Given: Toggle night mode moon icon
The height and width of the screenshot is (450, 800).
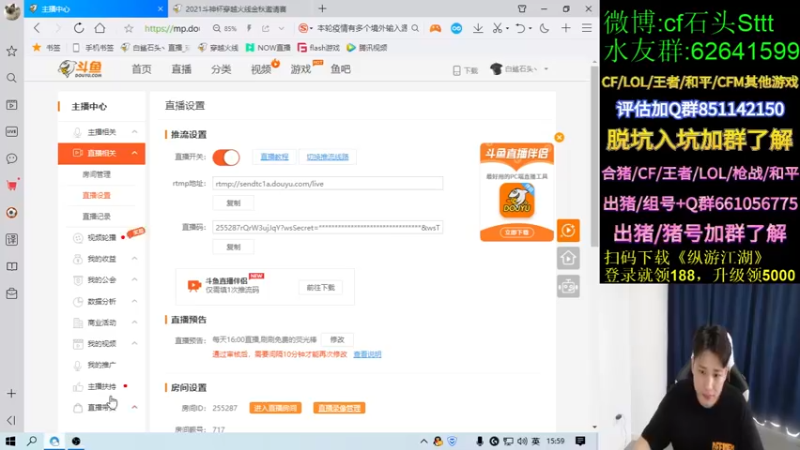Looking at the screenshot, I should point(544,29).
